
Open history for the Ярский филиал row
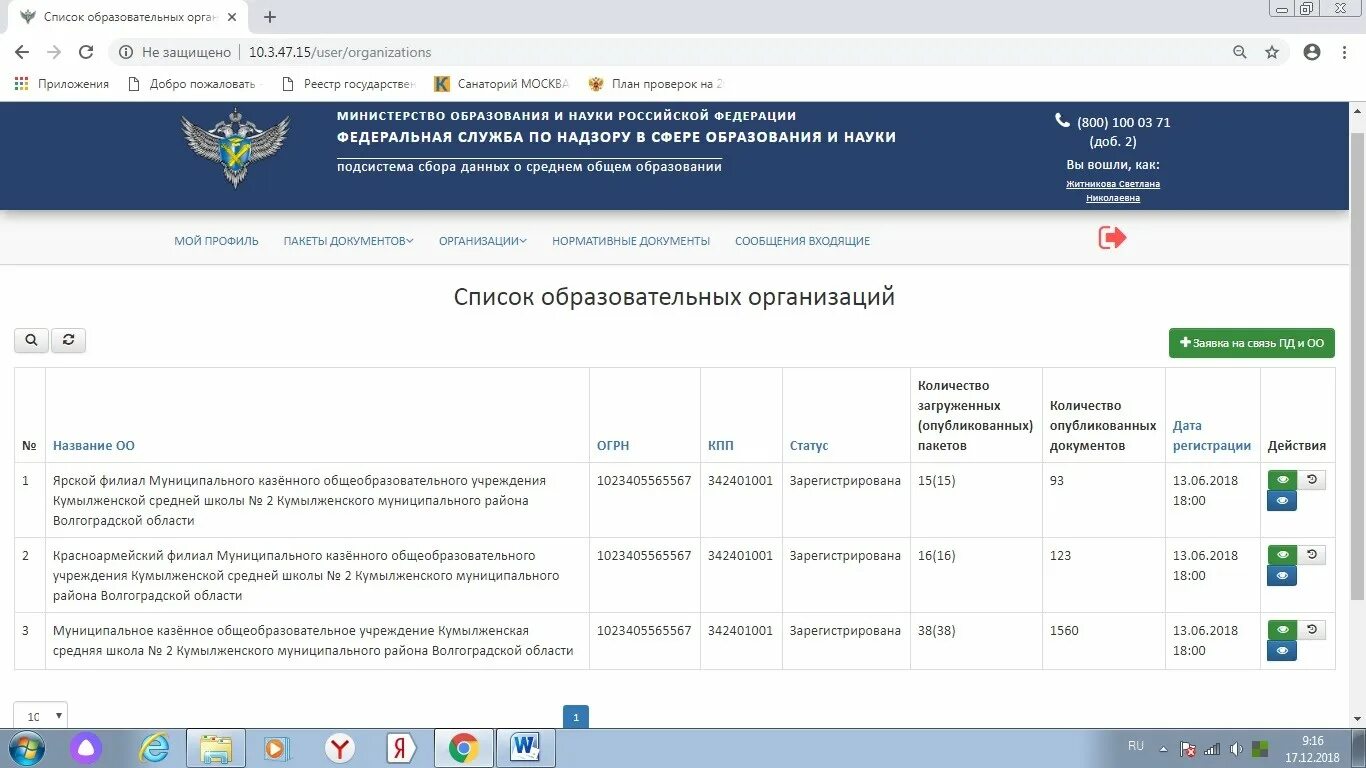pos(1313,479)
